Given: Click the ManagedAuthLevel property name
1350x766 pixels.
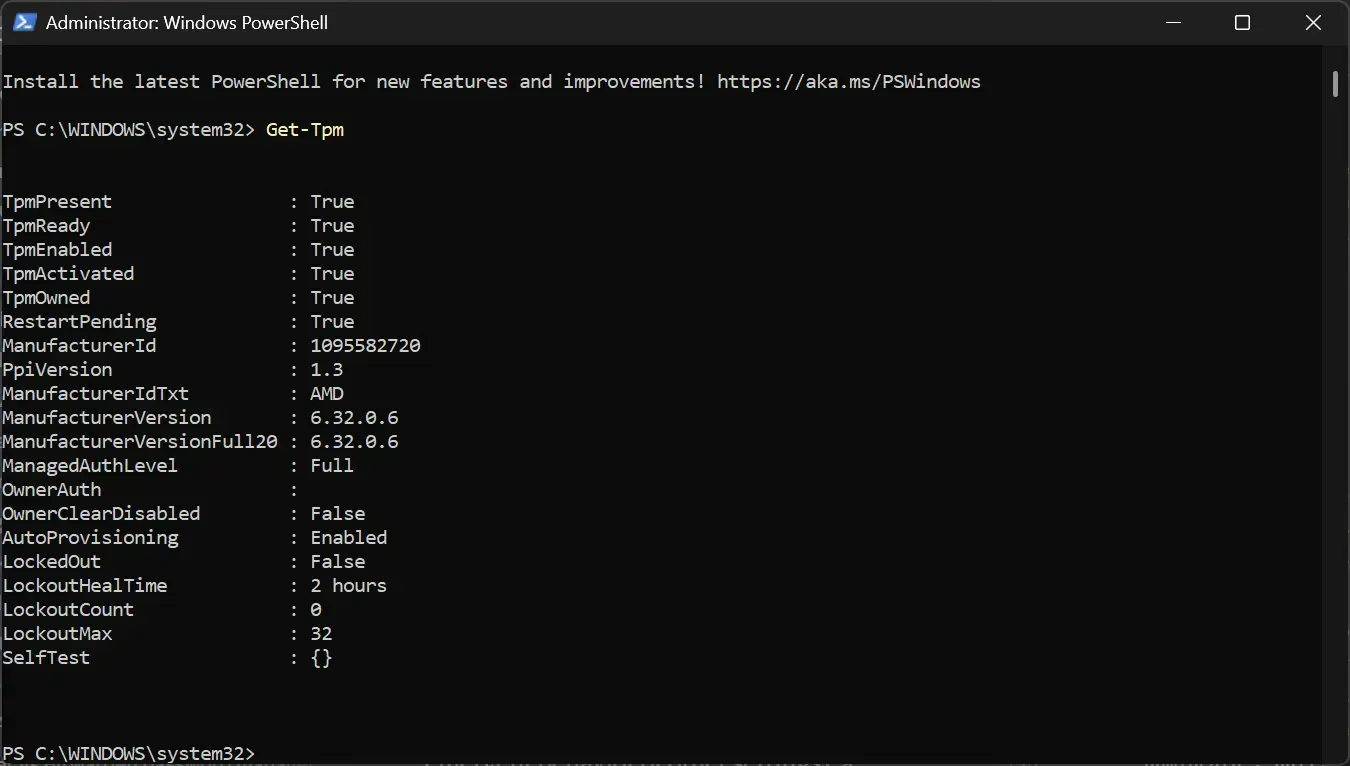Looking at the screenshot, I should click(x=90, y=466).
